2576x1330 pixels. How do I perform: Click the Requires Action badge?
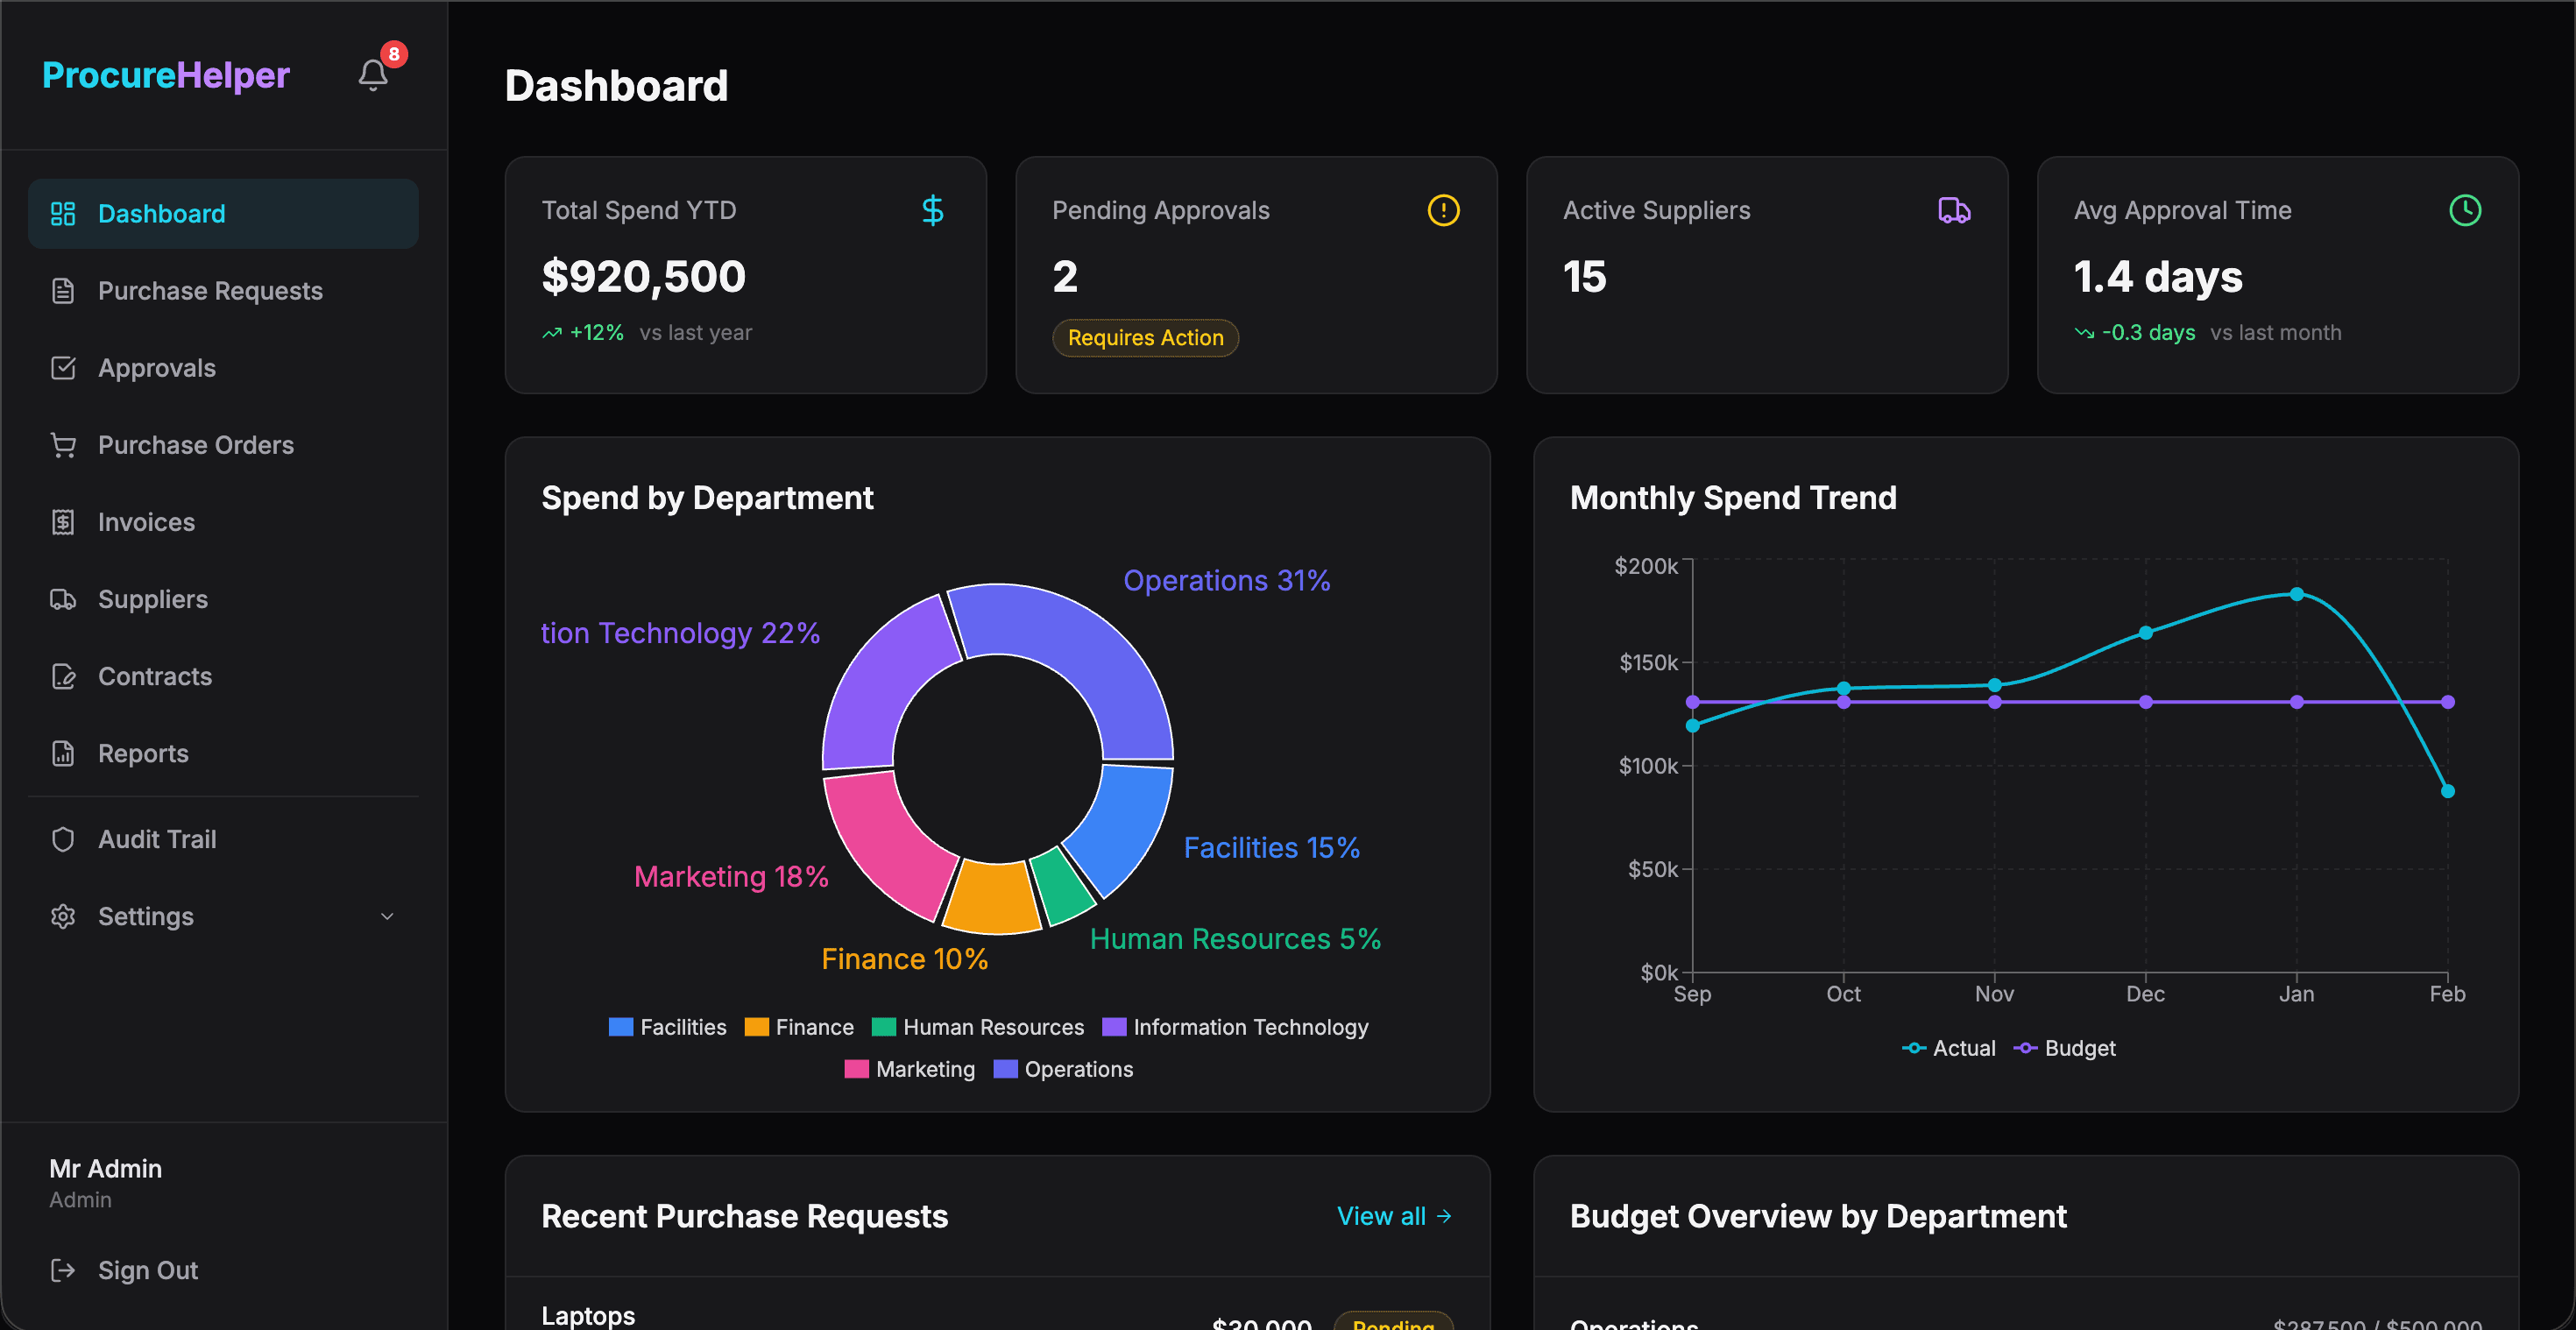[1145, 338]
